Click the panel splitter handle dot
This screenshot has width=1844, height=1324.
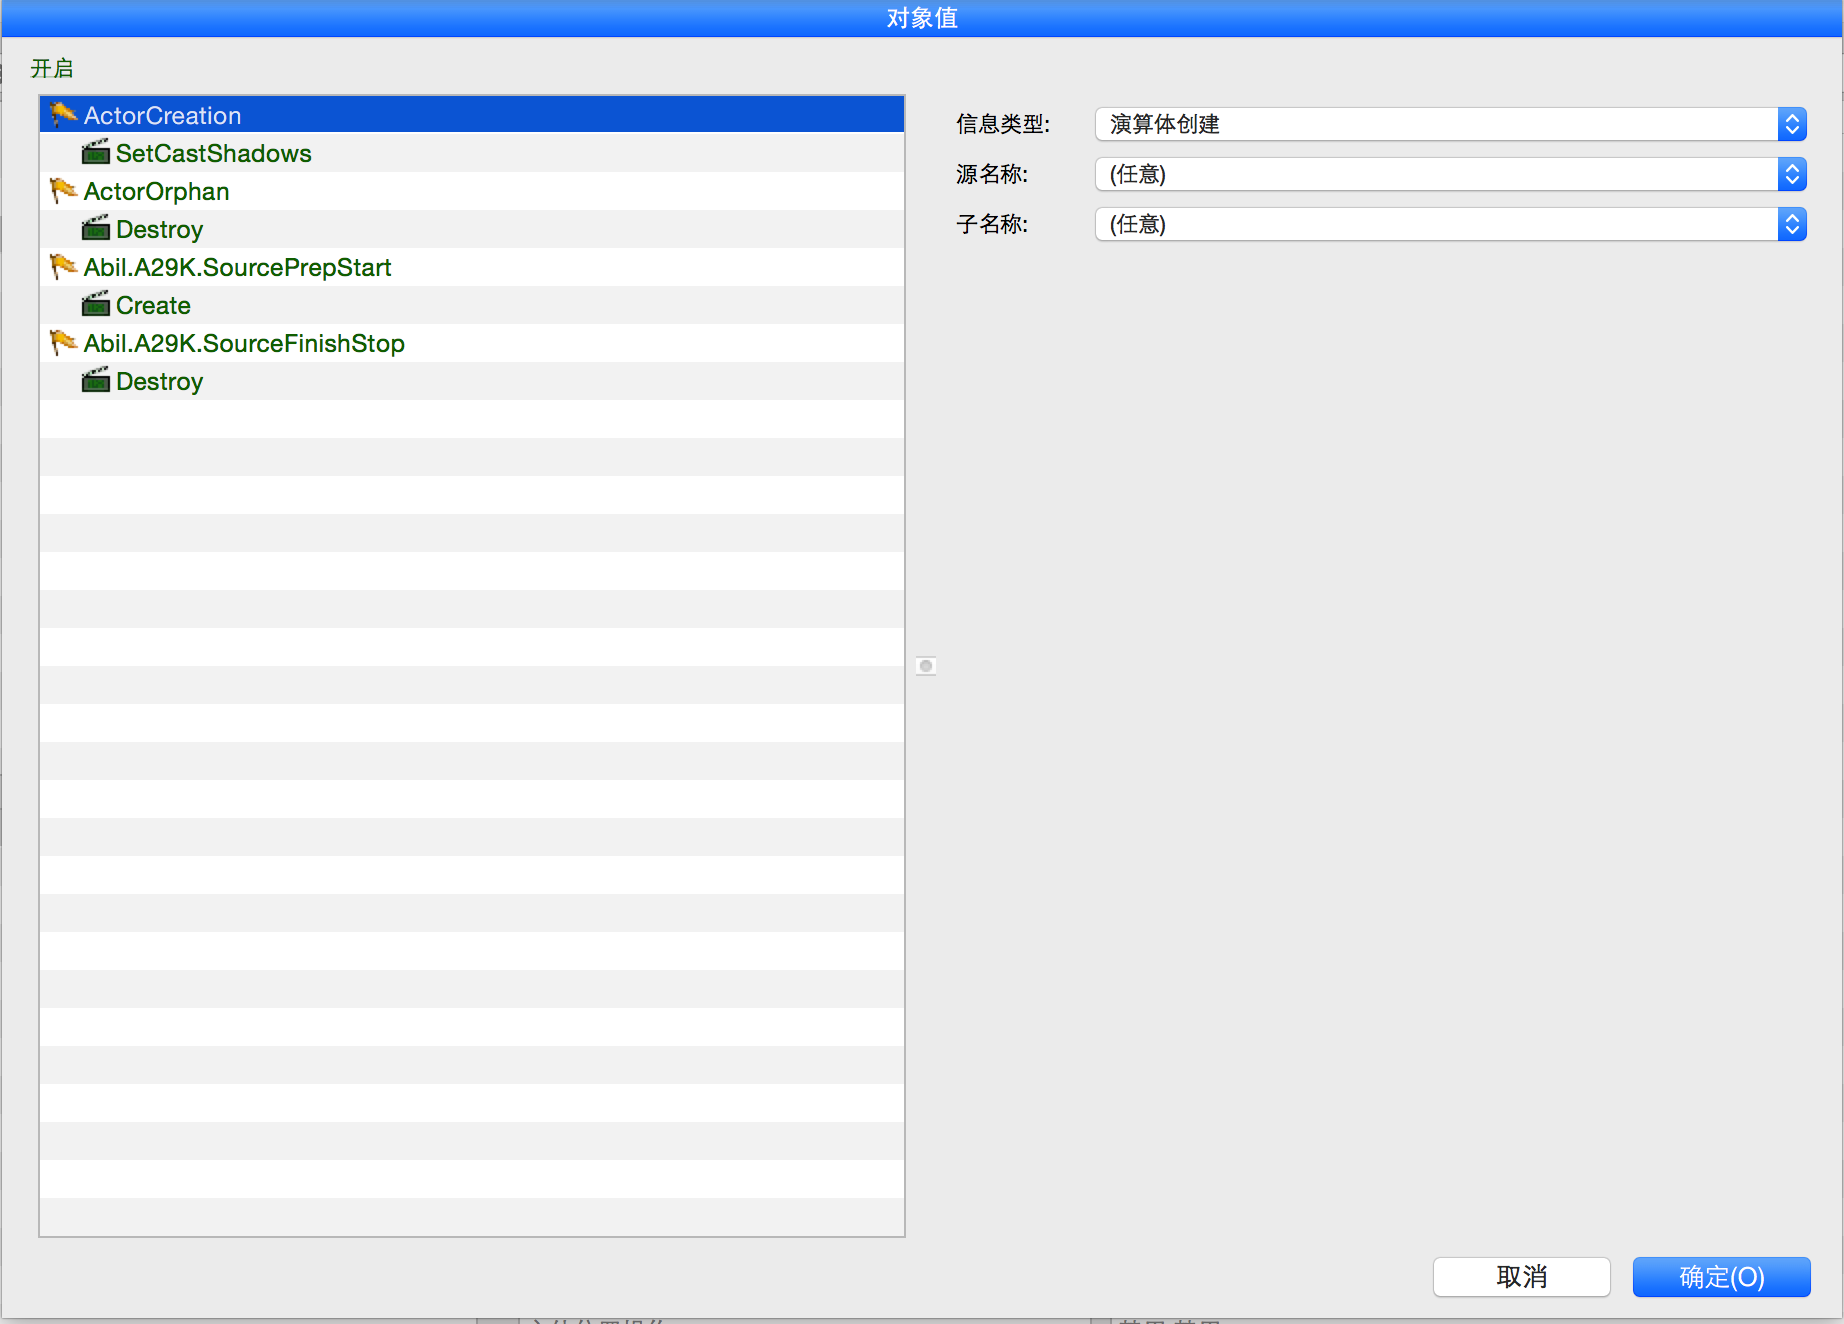[926, 666]
